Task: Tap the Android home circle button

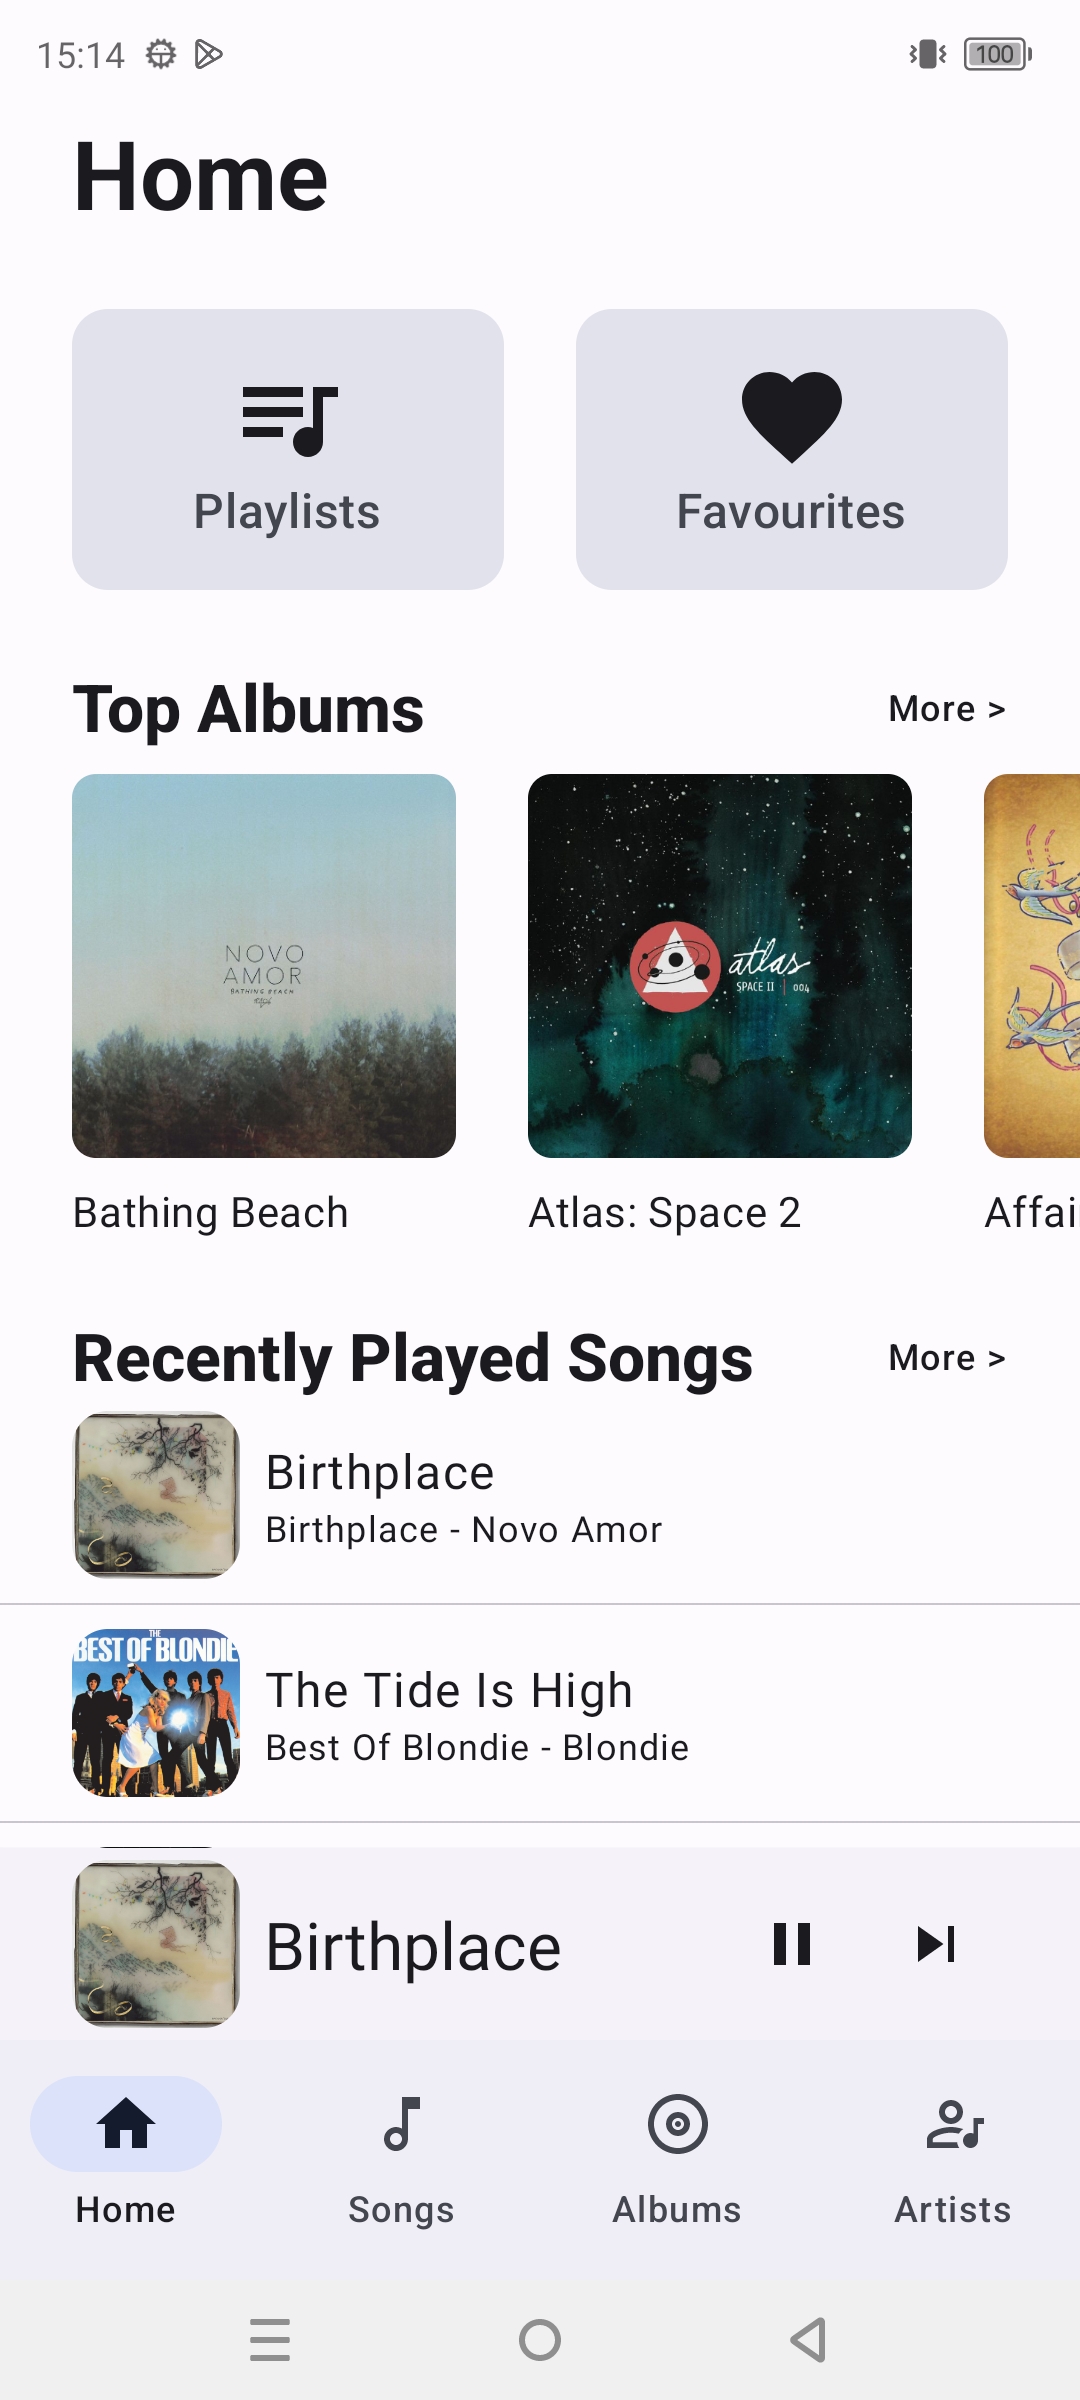Action: click(540, 2340)
